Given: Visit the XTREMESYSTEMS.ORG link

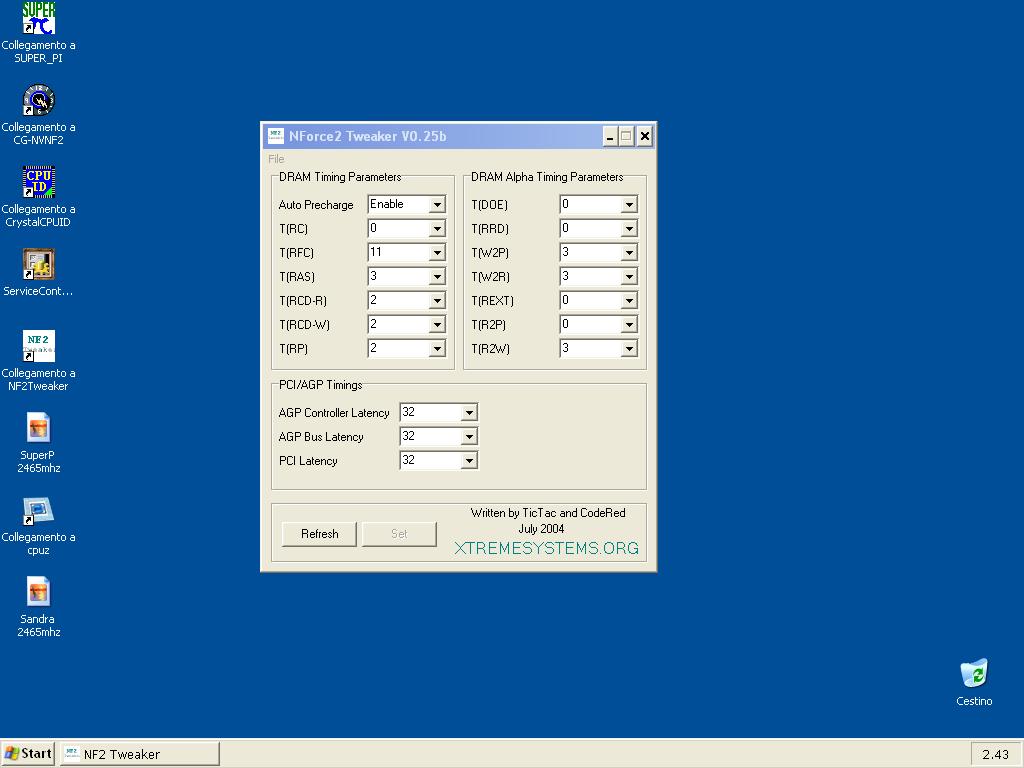Looking at the screenshot, I should pyautogui.click(x=547, y=549).
